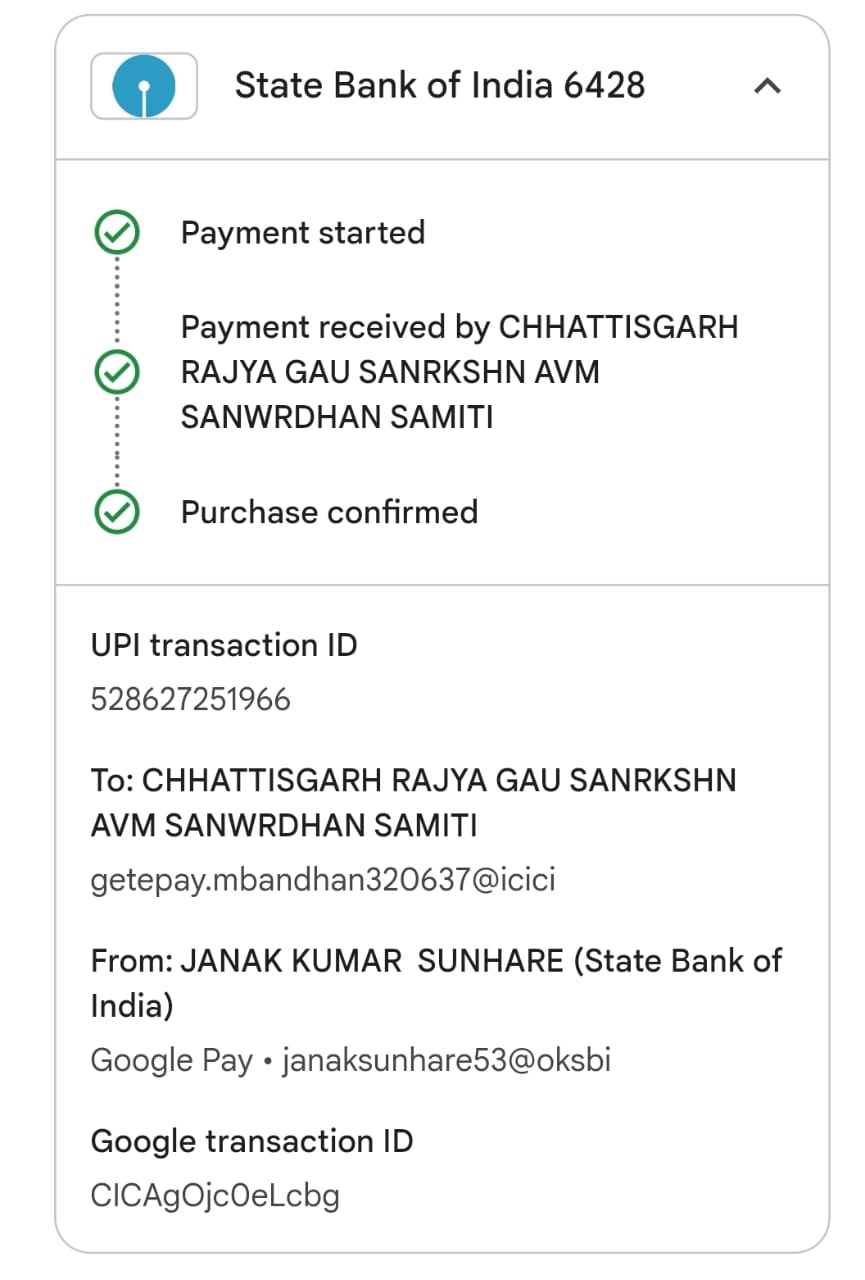Image resolution: width=865 pixels, height=1280 pixels.
Task: Click the Payment started checkmark icon
Action: coord(117,234)
